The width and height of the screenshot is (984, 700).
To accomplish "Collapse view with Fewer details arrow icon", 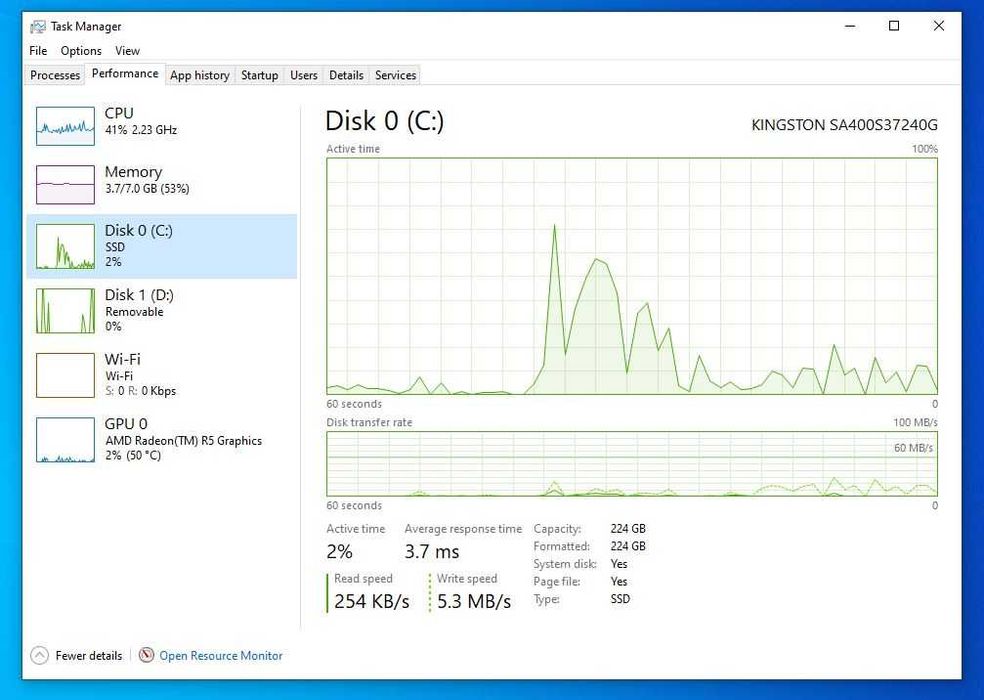I will tap(39, 655).
